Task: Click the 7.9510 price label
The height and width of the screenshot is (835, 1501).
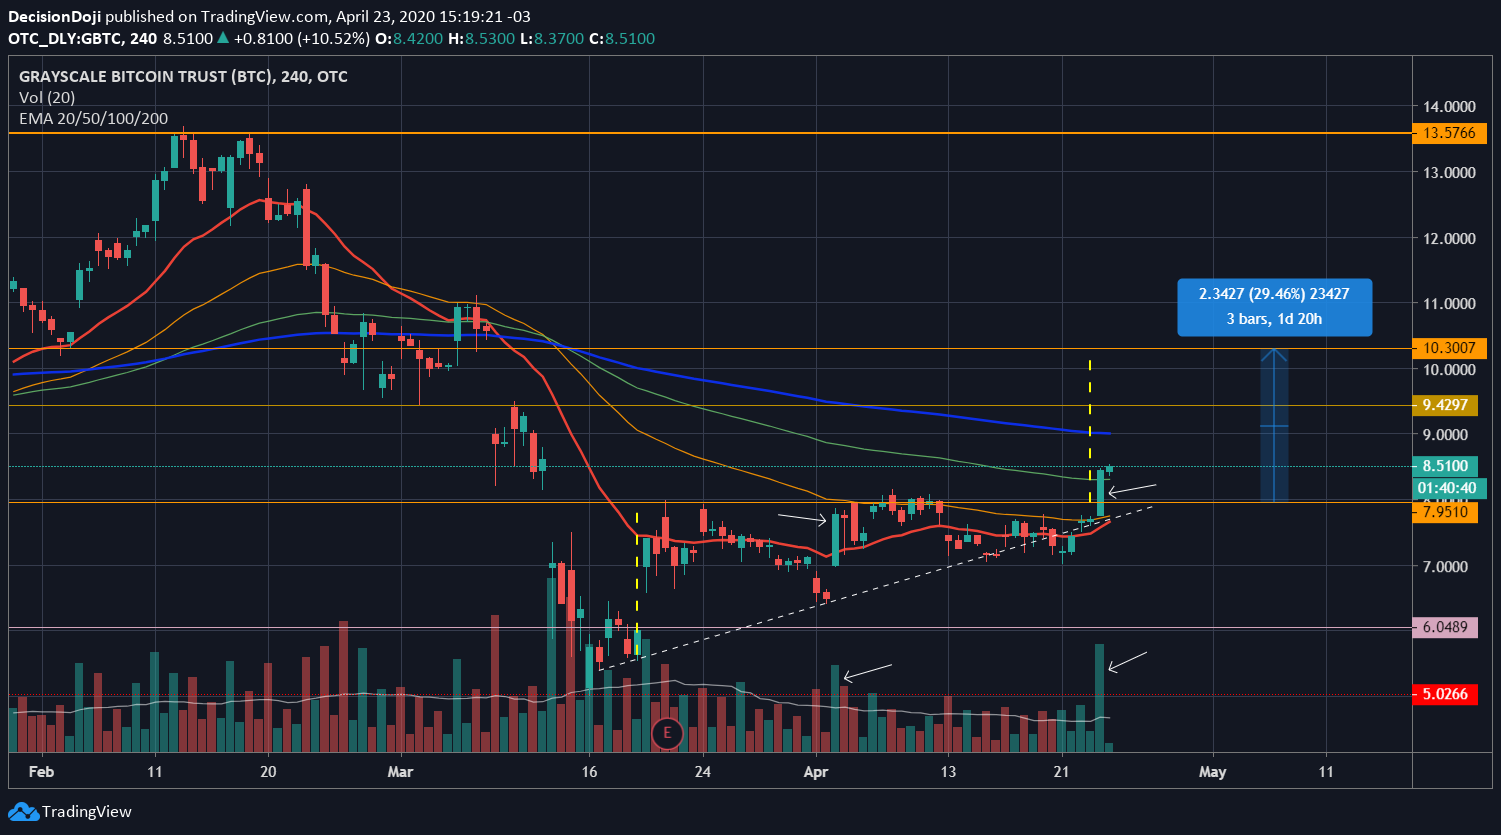Action: tap(1444, 512)
